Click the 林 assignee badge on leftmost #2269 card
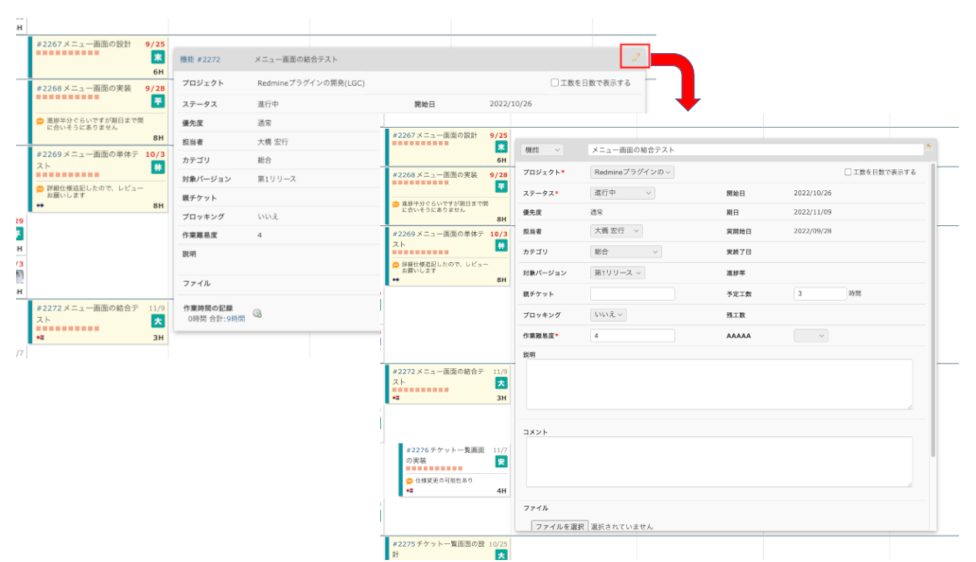 pos(157,168)
